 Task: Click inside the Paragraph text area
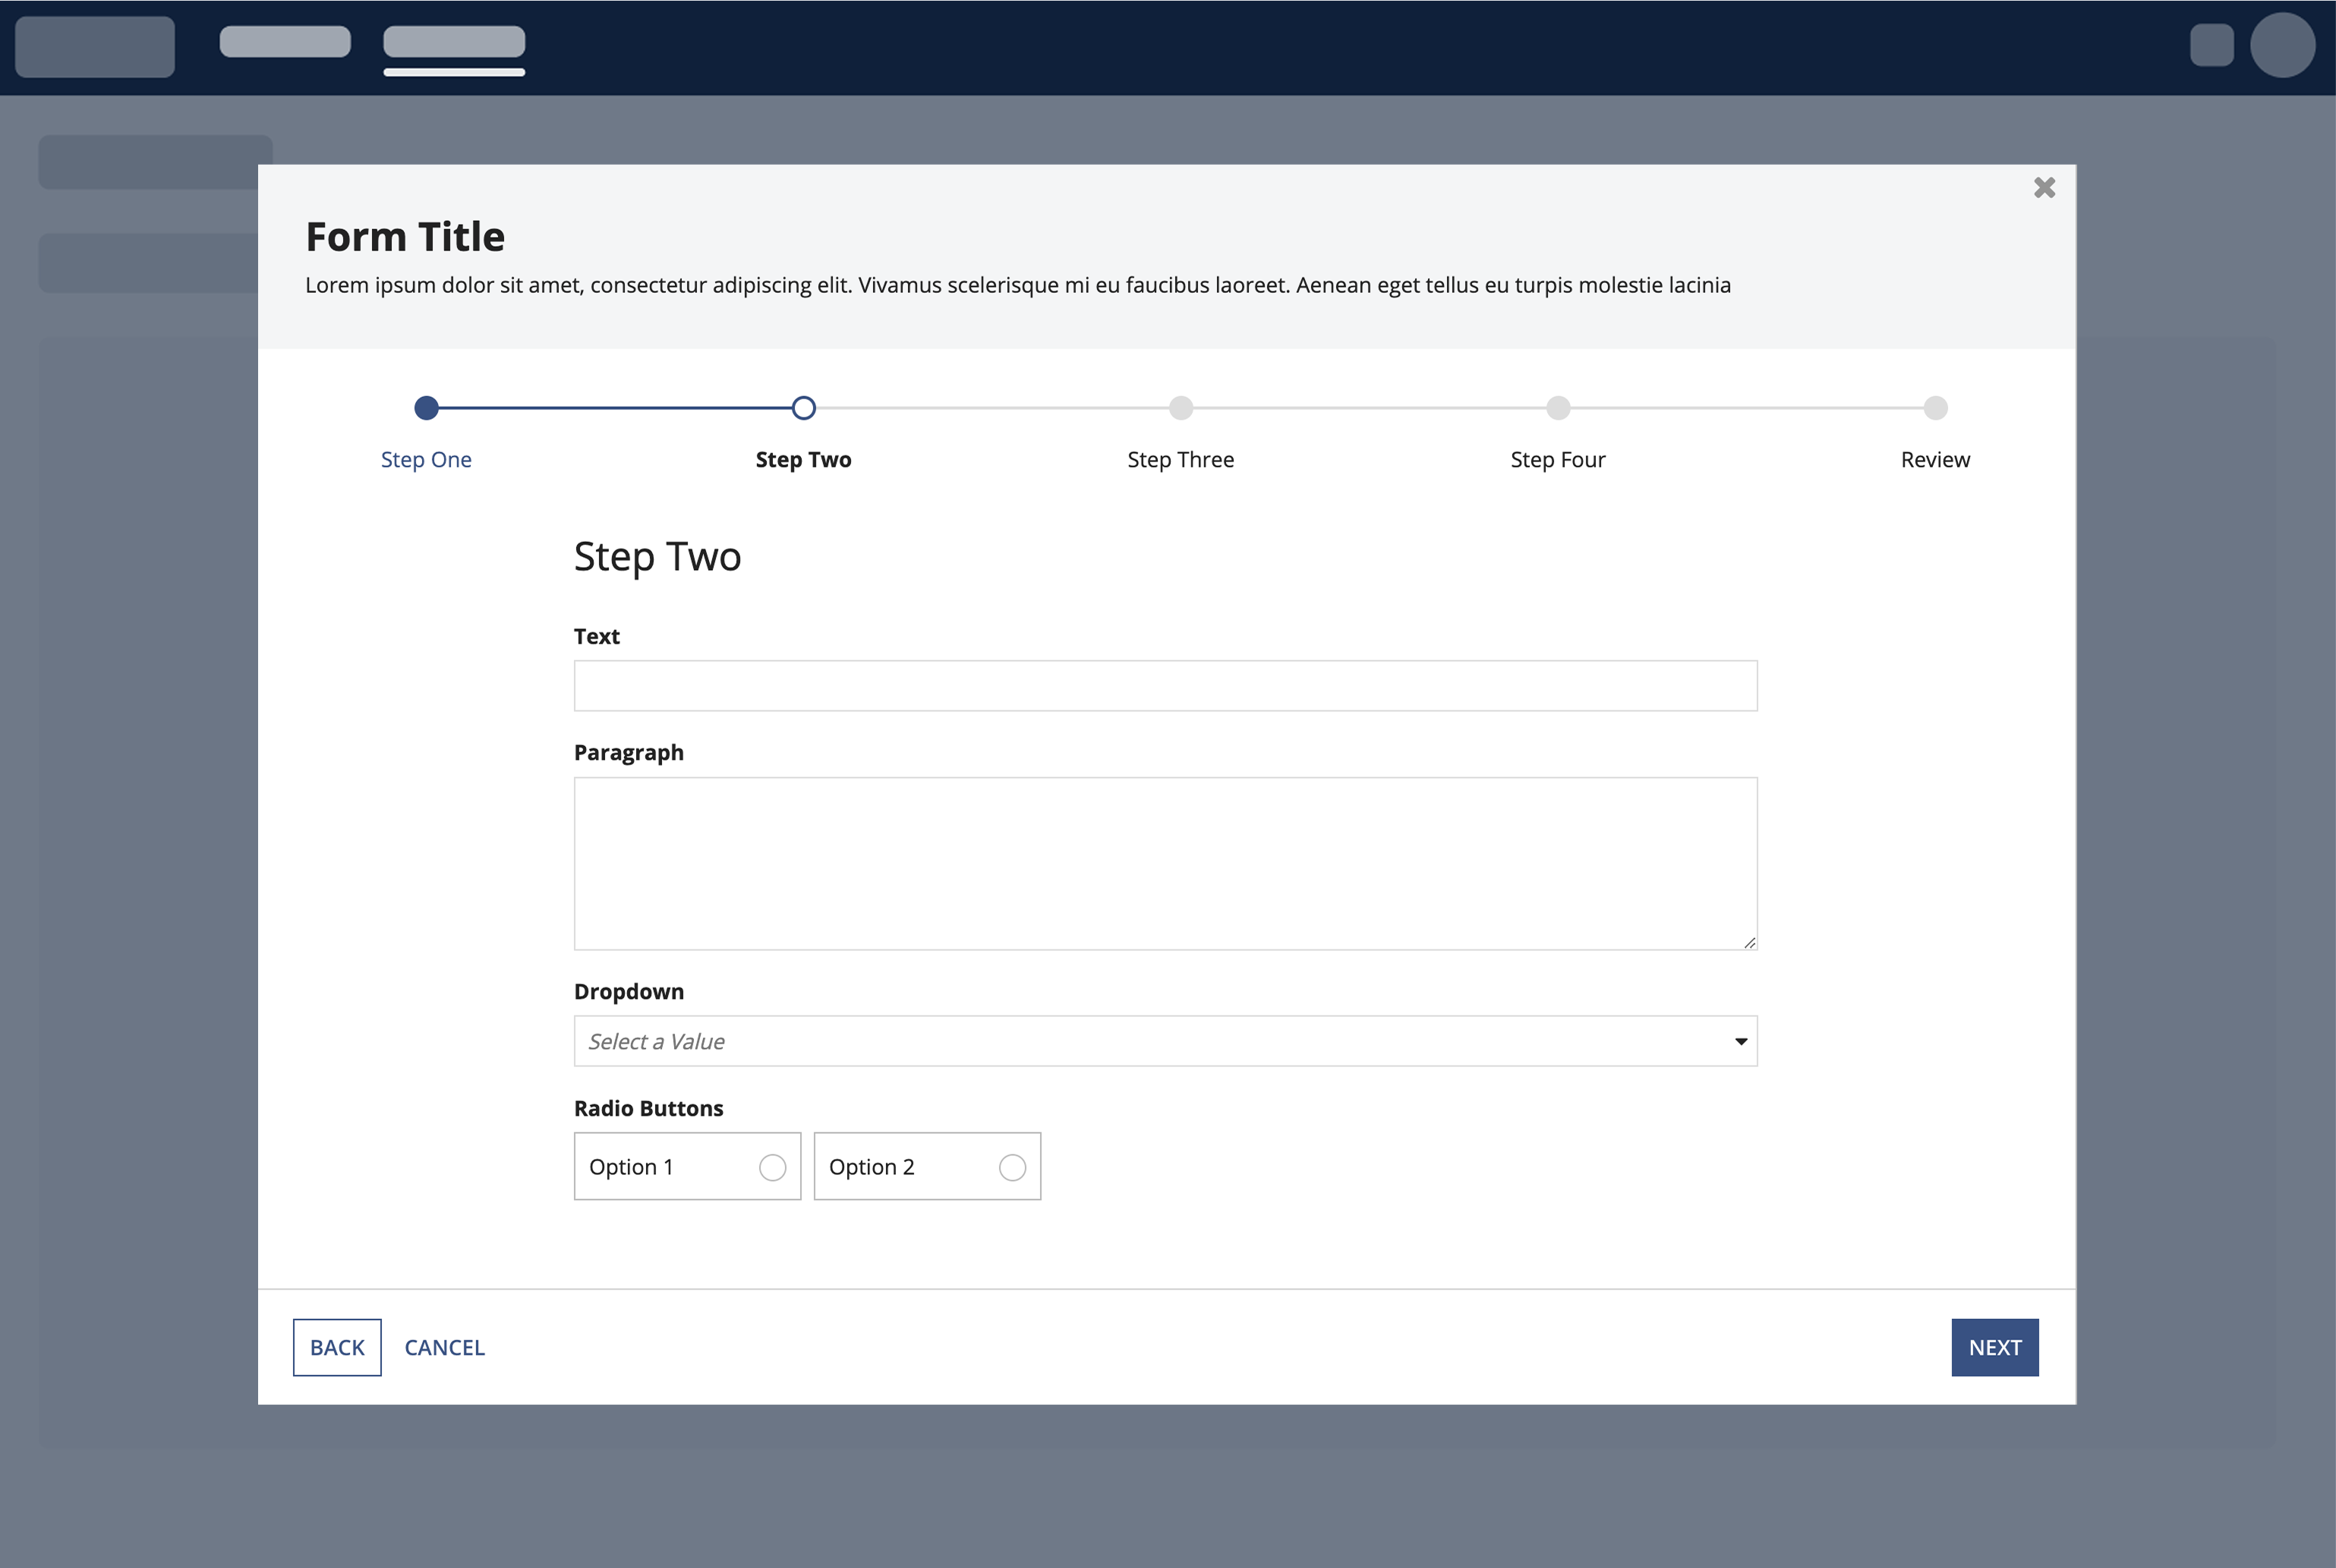click(1165, 863)
